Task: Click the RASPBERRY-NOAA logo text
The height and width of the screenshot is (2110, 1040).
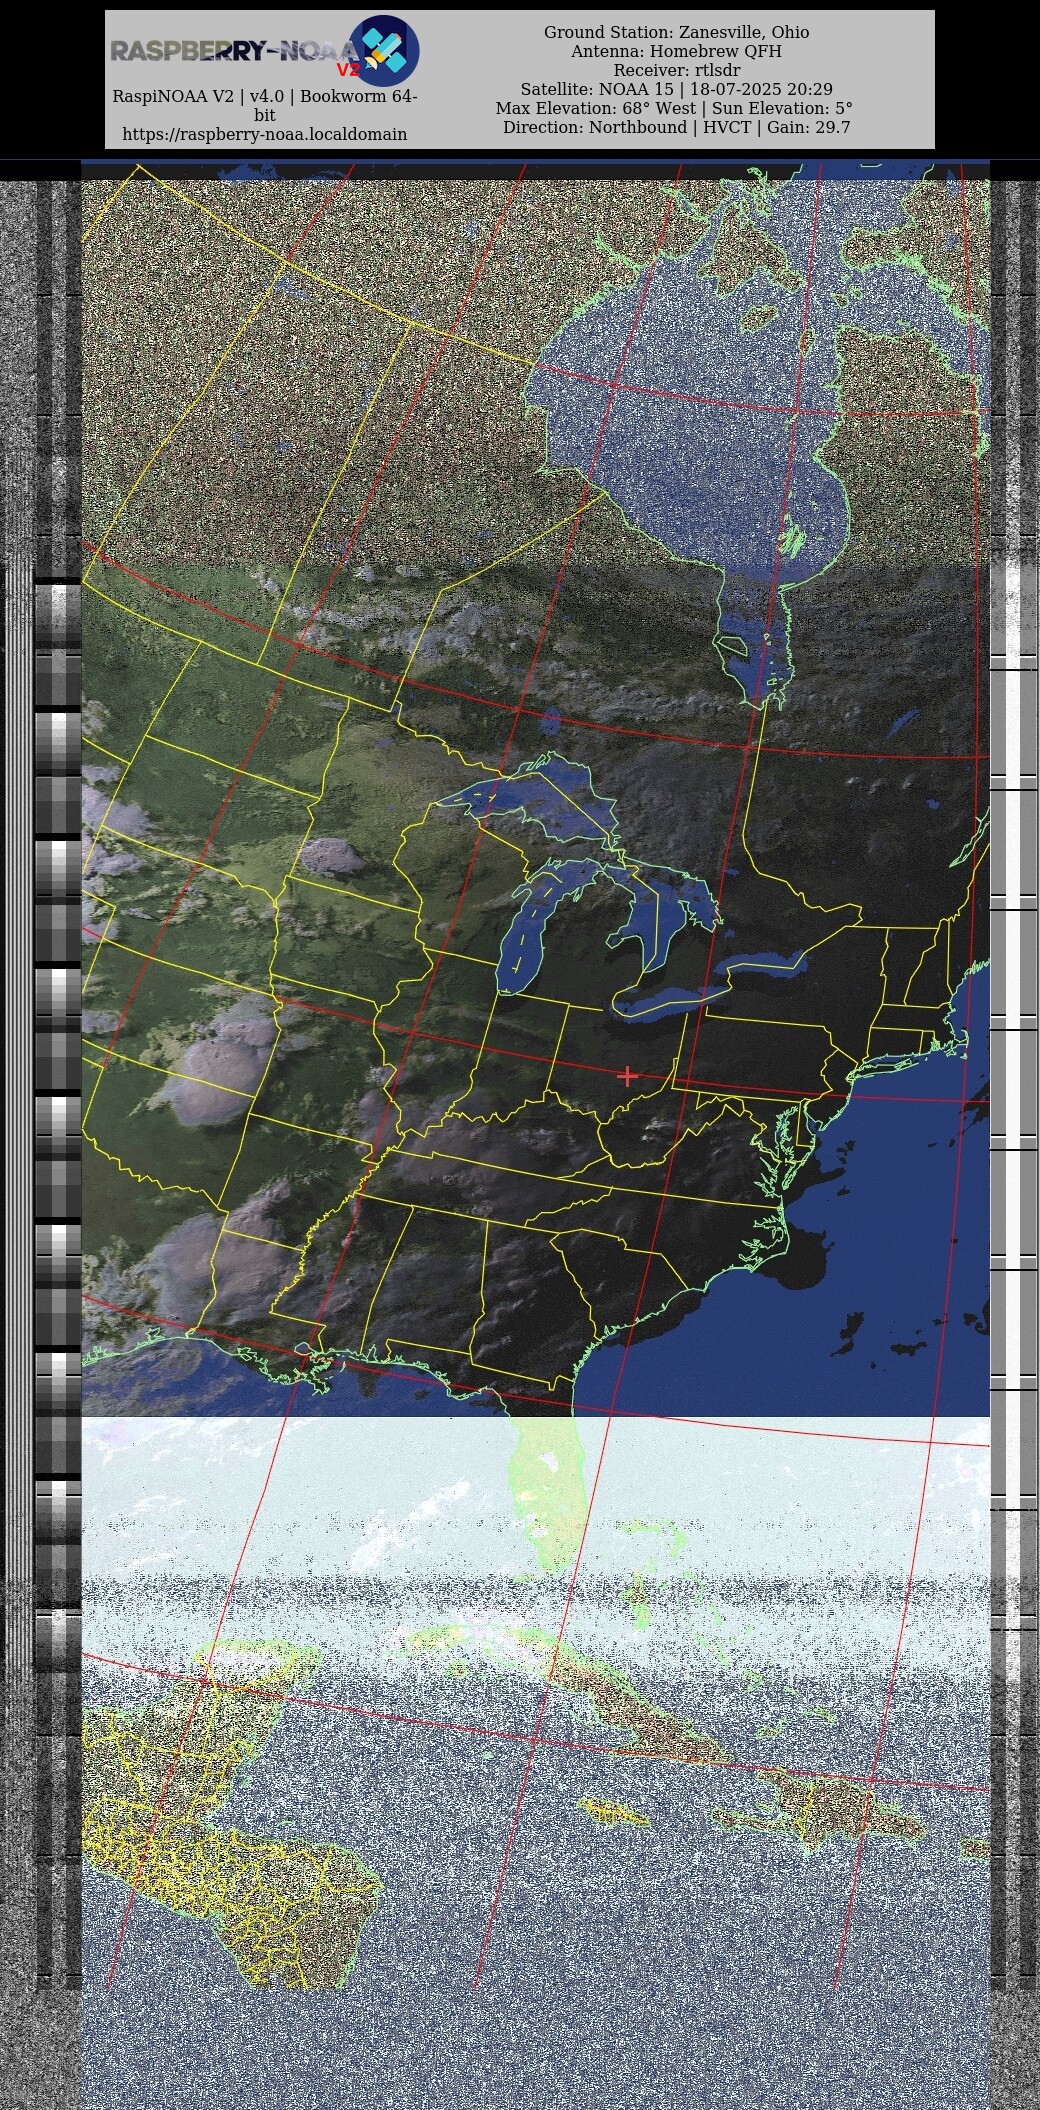Action: pos(232,51)
